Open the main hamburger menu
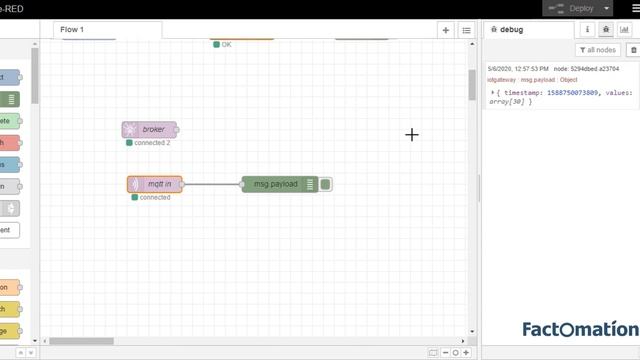Image resolution: width=640 pixels, height=360 pixels. point(636,8)
